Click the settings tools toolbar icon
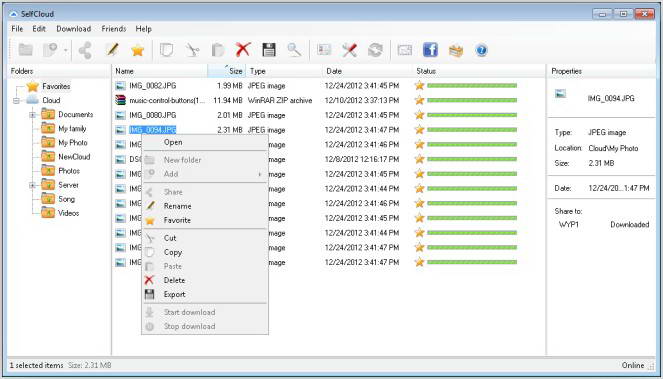Viewport: 663px width, 379px height. (x=349, y=50)
